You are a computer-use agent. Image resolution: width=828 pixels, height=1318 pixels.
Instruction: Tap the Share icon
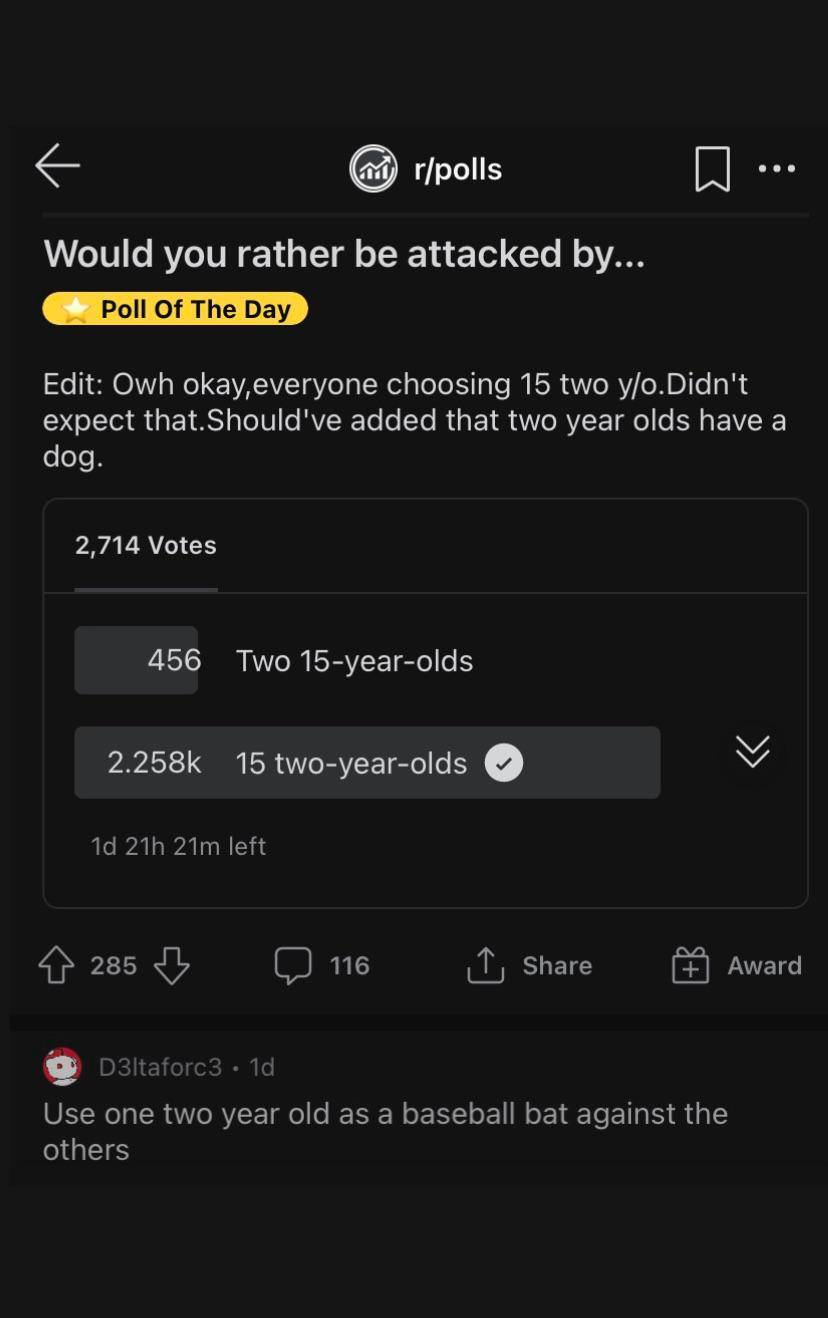486,965
